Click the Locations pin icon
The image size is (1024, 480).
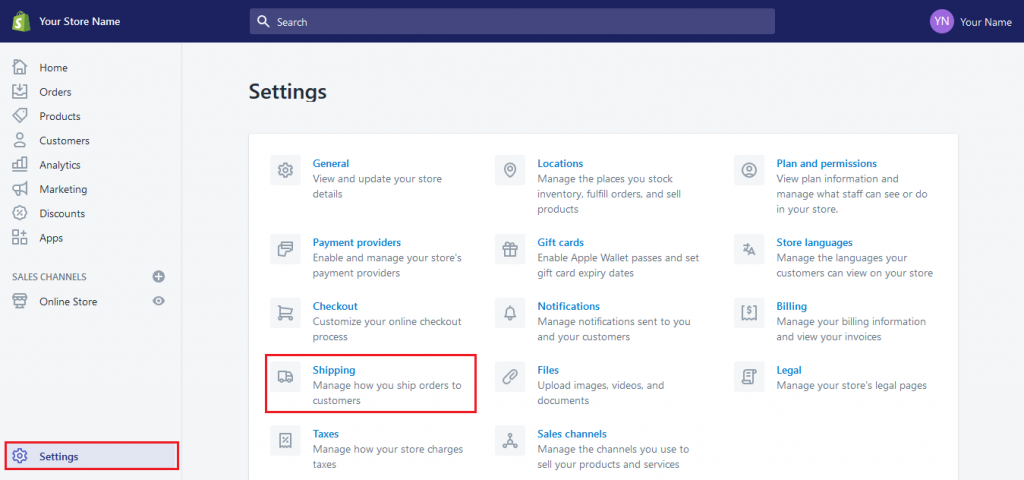click(x=510, y=170)
